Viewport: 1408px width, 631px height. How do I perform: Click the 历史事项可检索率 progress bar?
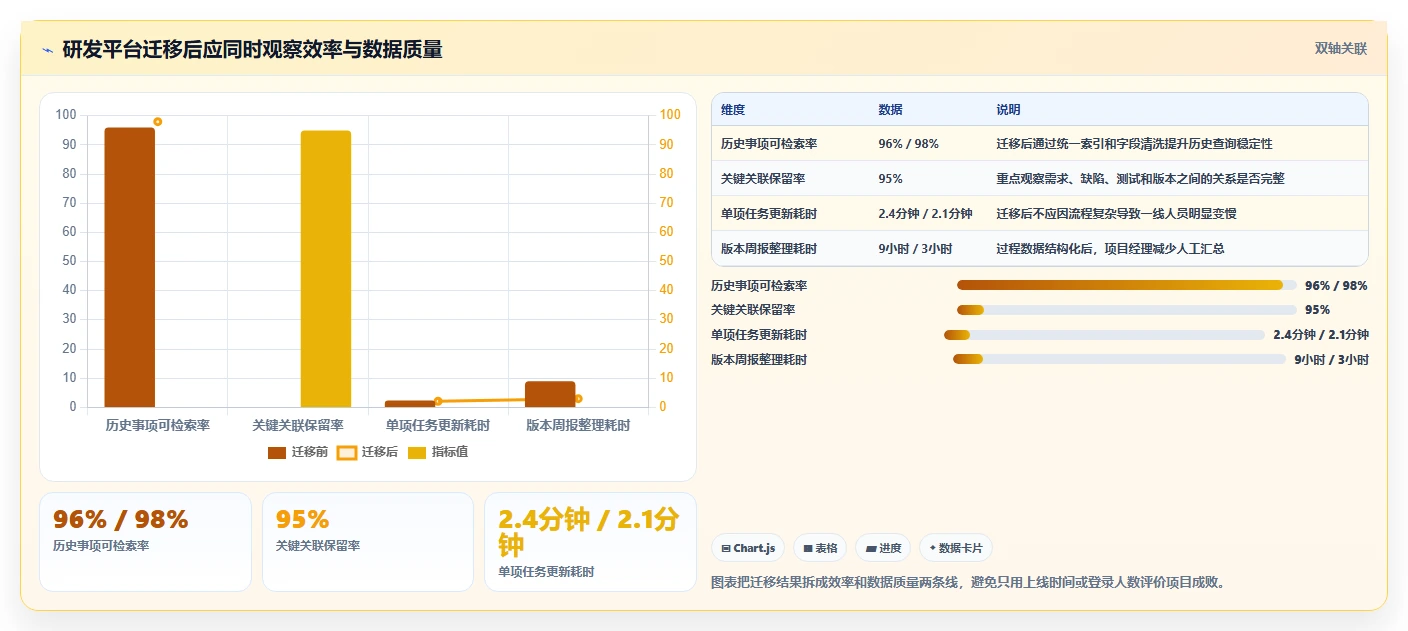click(1127, 285)
